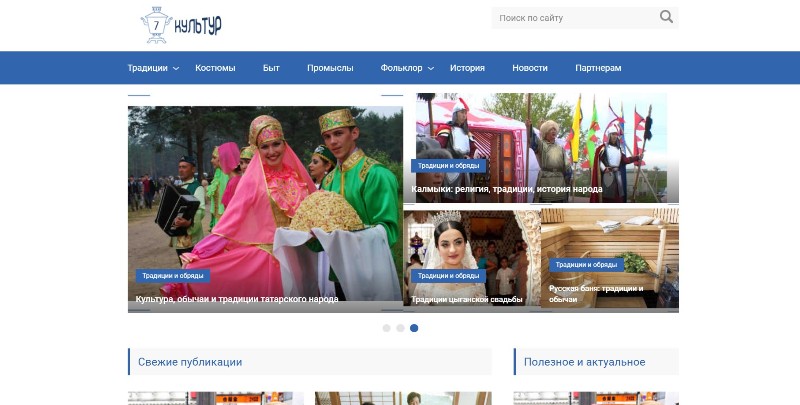Open the Новости section
This screenshot has width=800, height=405.
[x=530, y=68]
